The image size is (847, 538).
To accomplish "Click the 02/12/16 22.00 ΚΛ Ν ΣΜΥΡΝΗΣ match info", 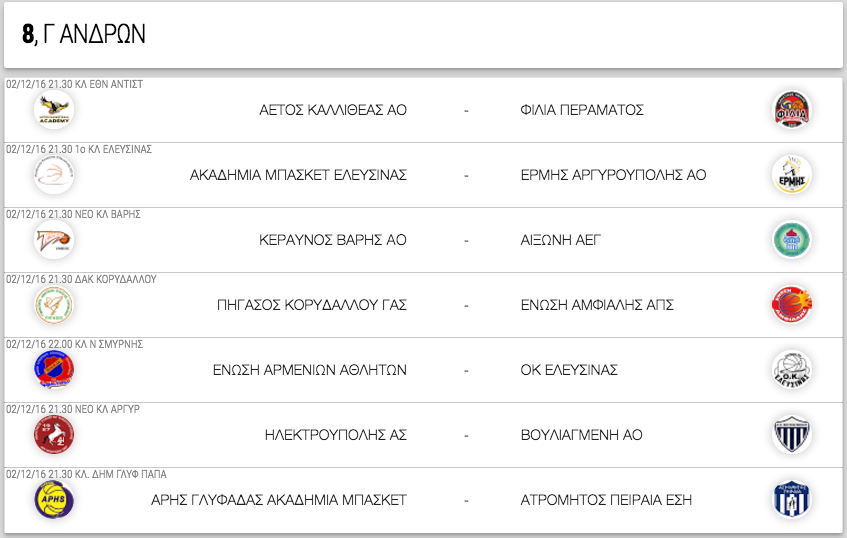I will (75, 344).
